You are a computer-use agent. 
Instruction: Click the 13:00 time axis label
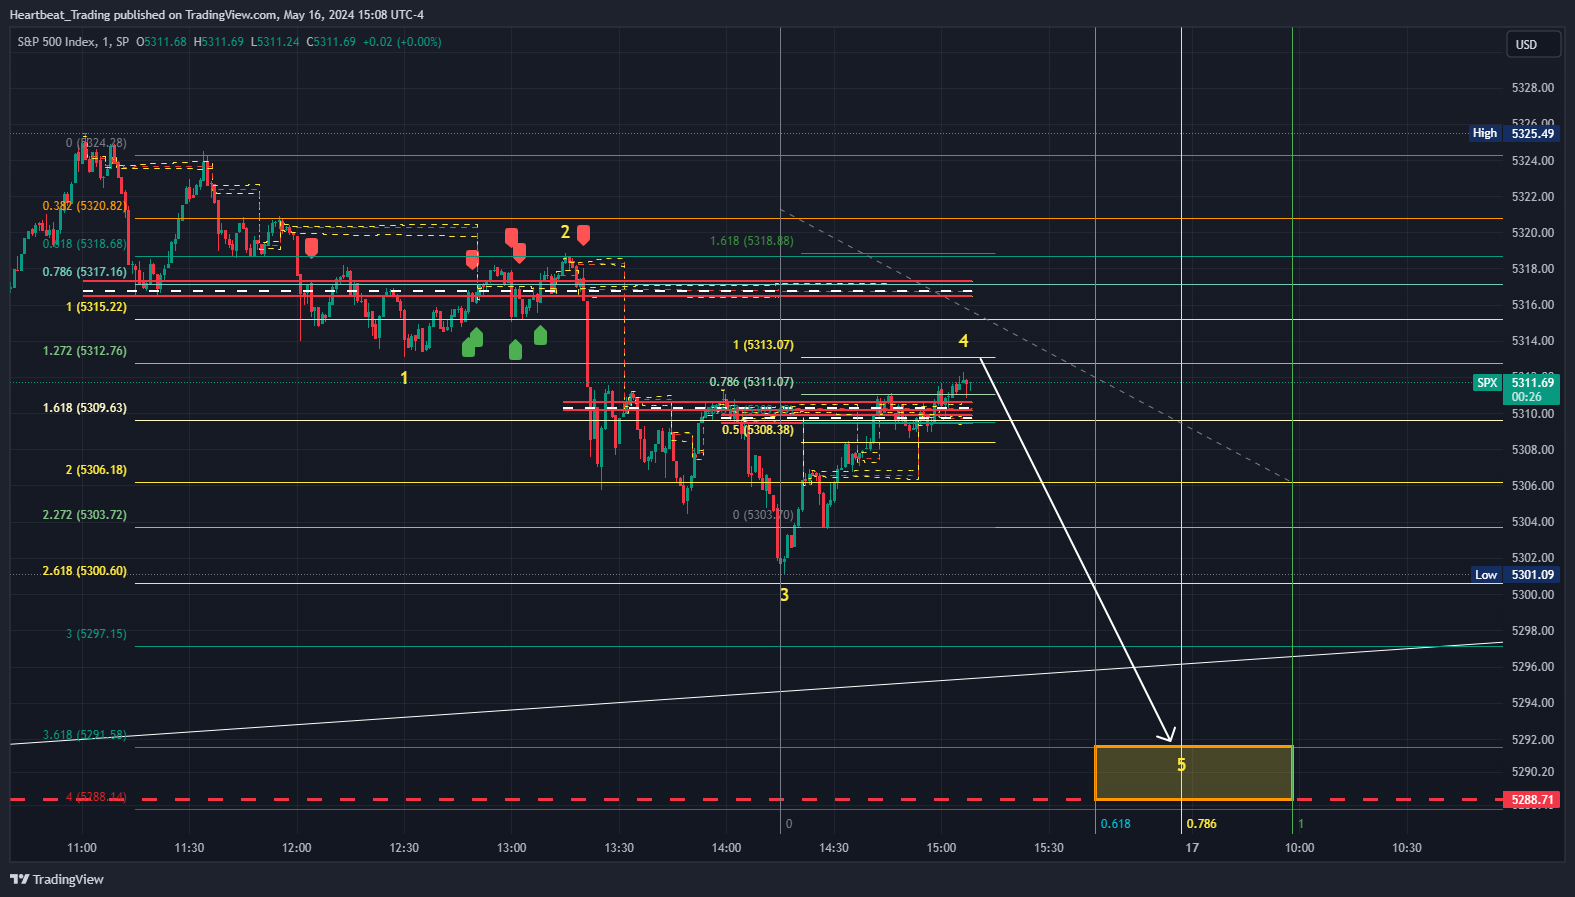(x=512, y=848)
